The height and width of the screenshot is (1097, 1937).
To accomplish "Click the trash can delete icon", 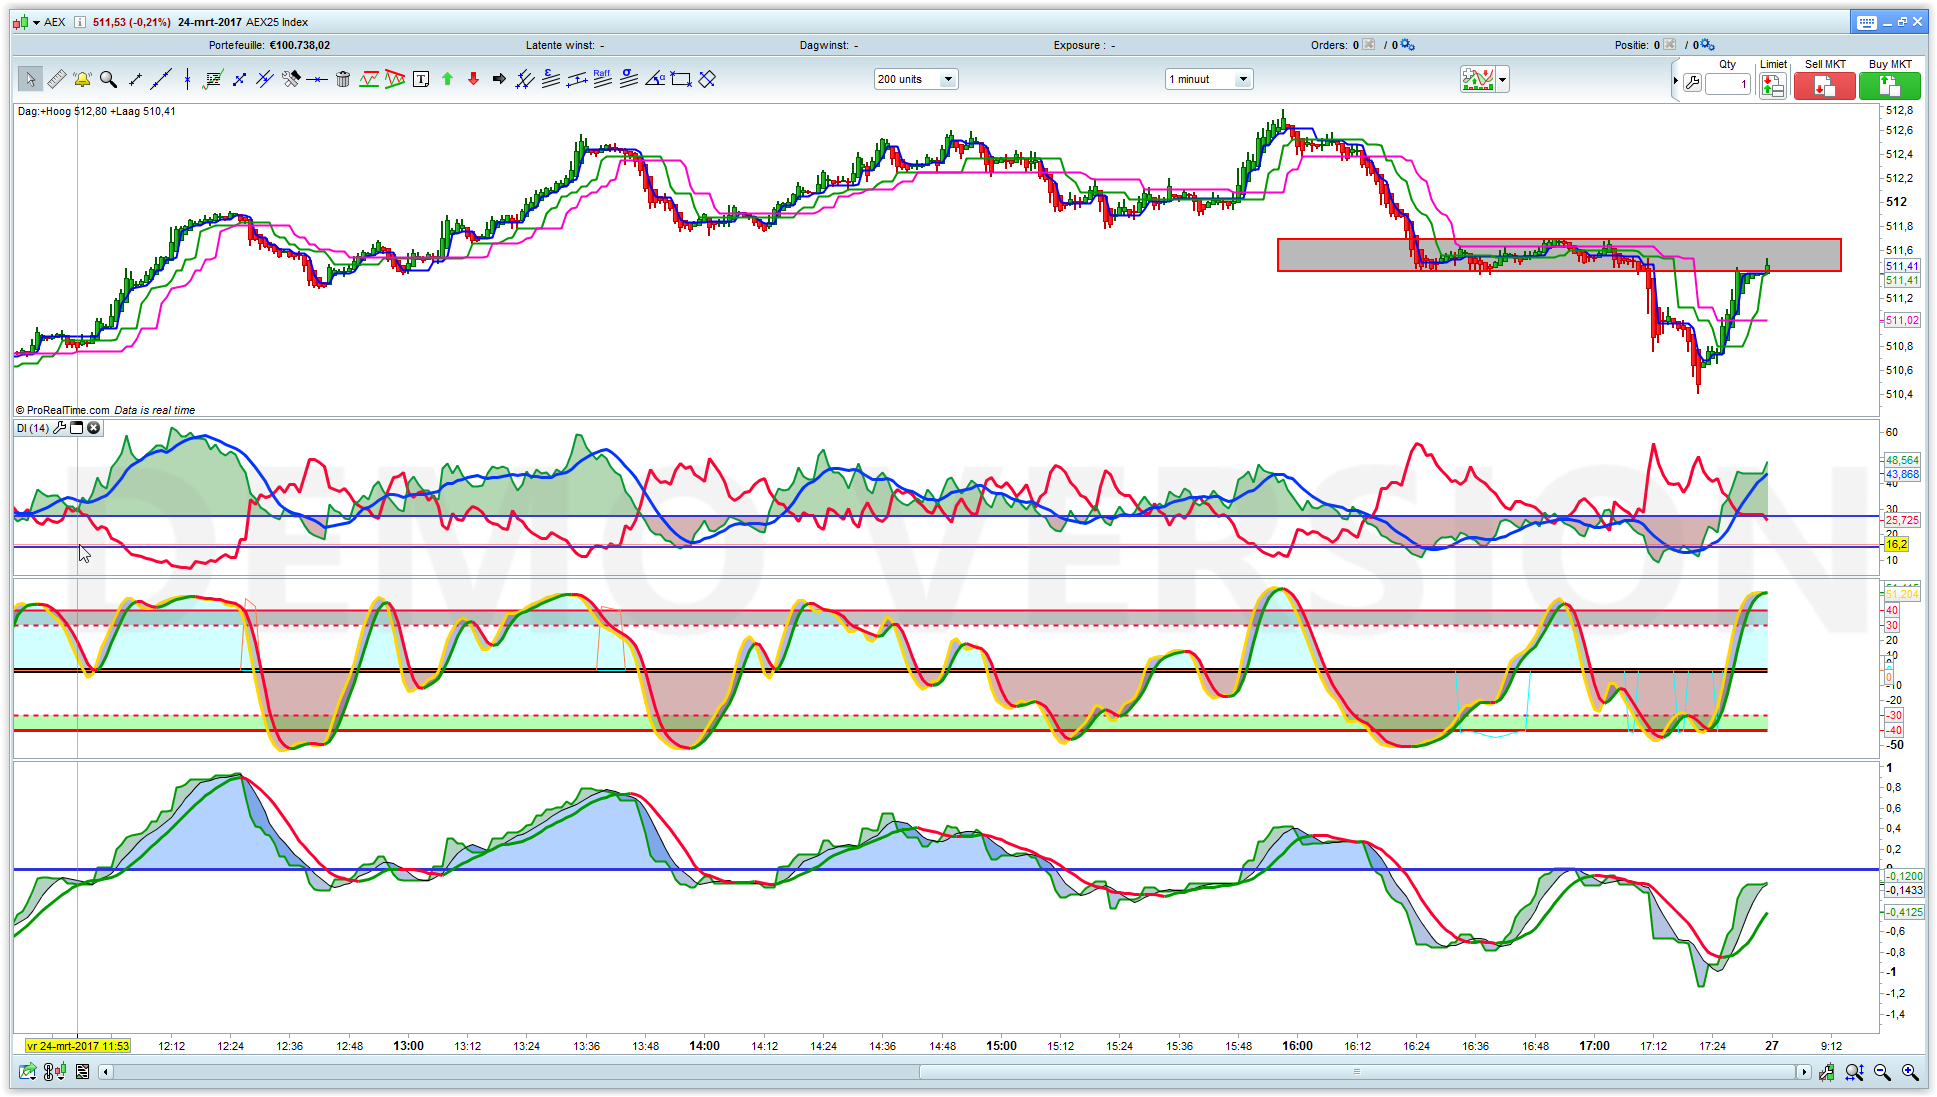I will [x=343, y=79].
